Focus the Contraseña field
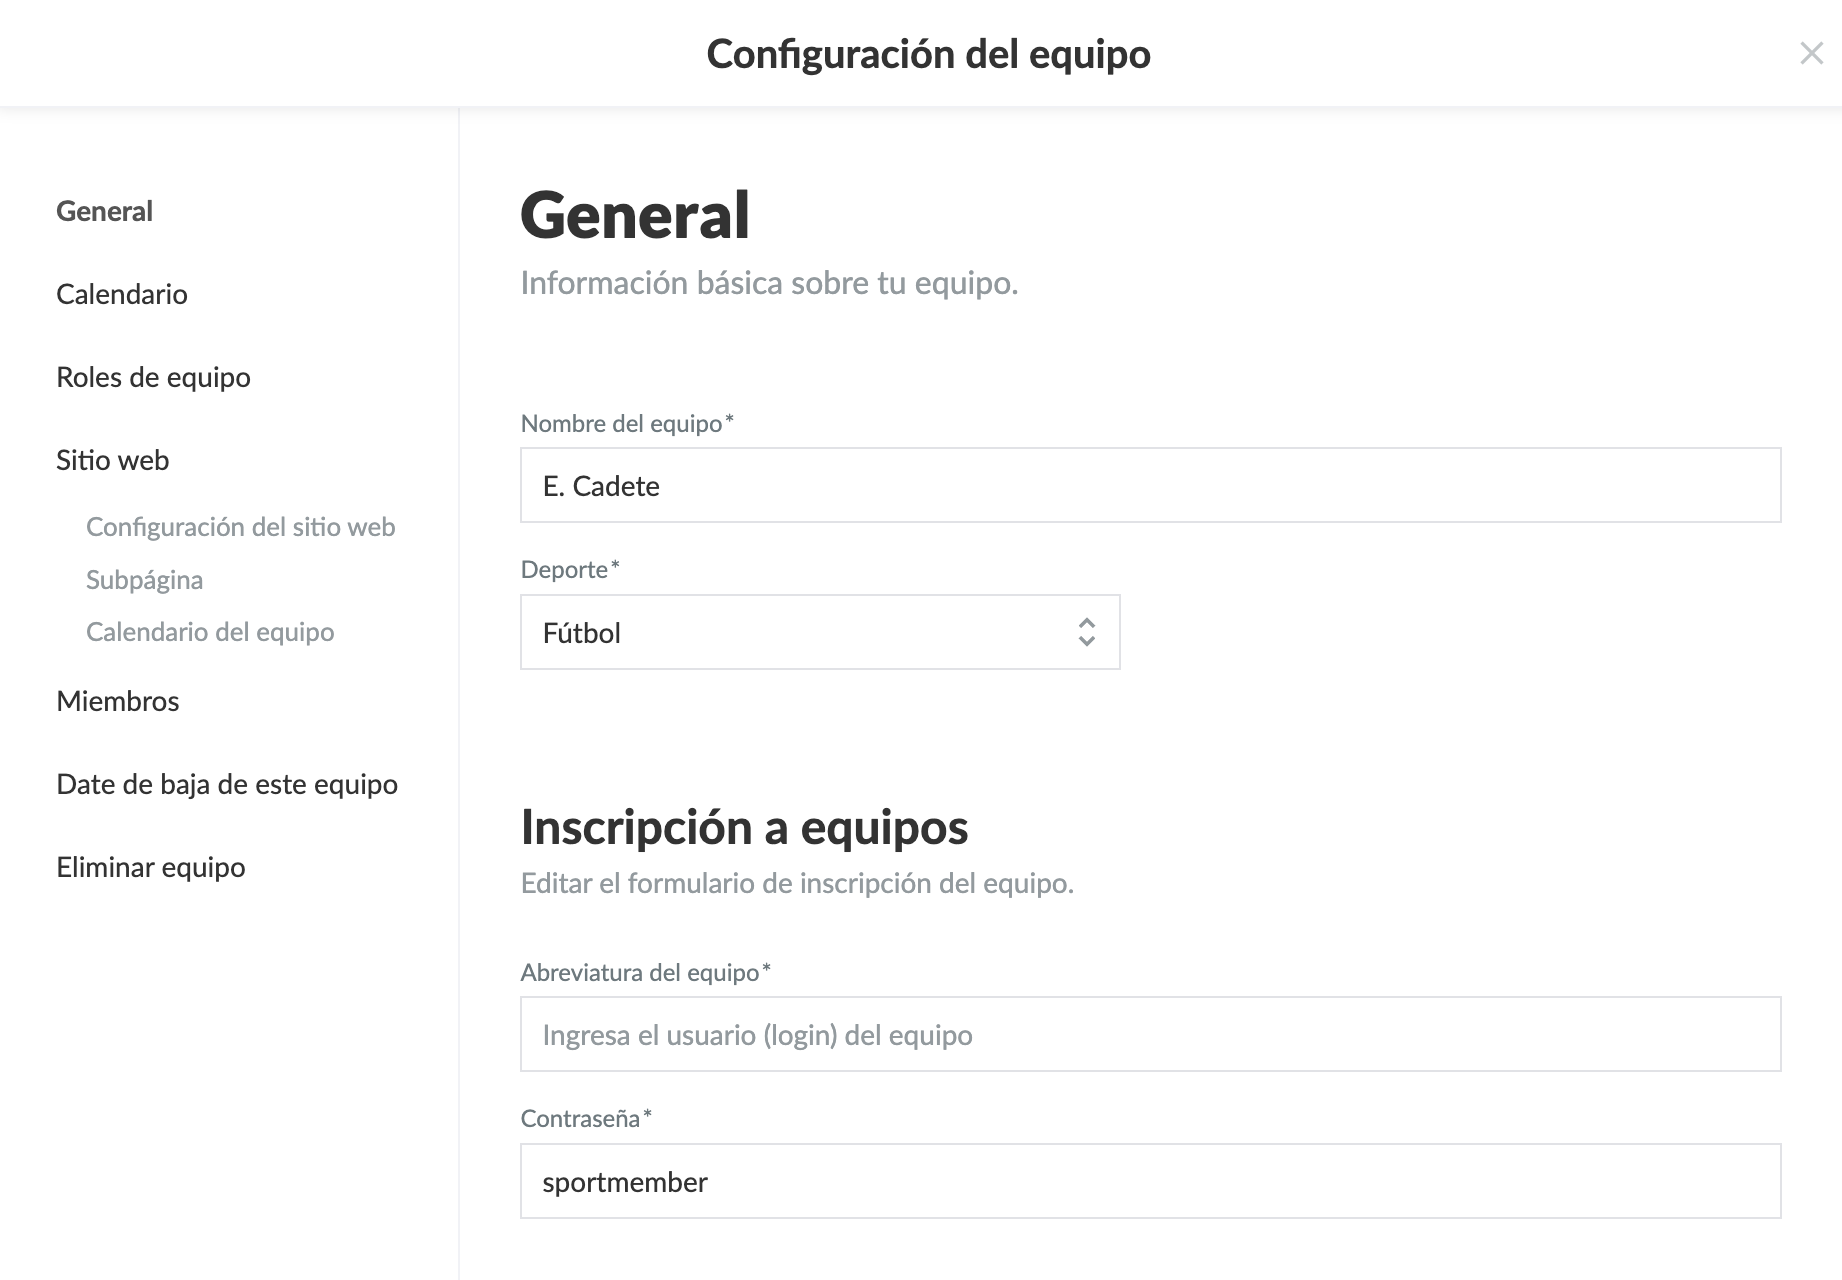This screenshot has width=1842, height=1280. point(1150,1181)
